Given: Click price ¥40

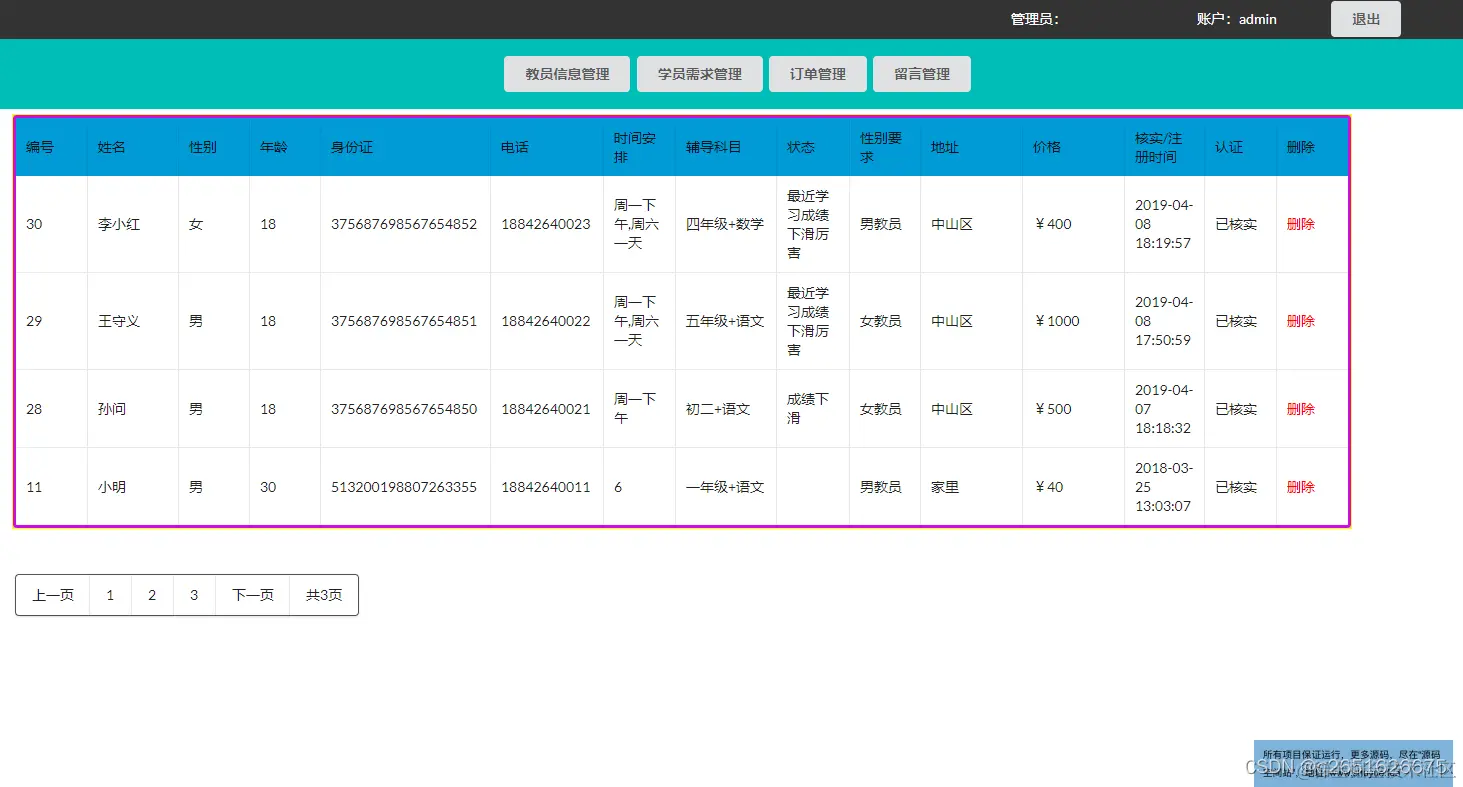Looking at the screenshot, I should 1049,487.
